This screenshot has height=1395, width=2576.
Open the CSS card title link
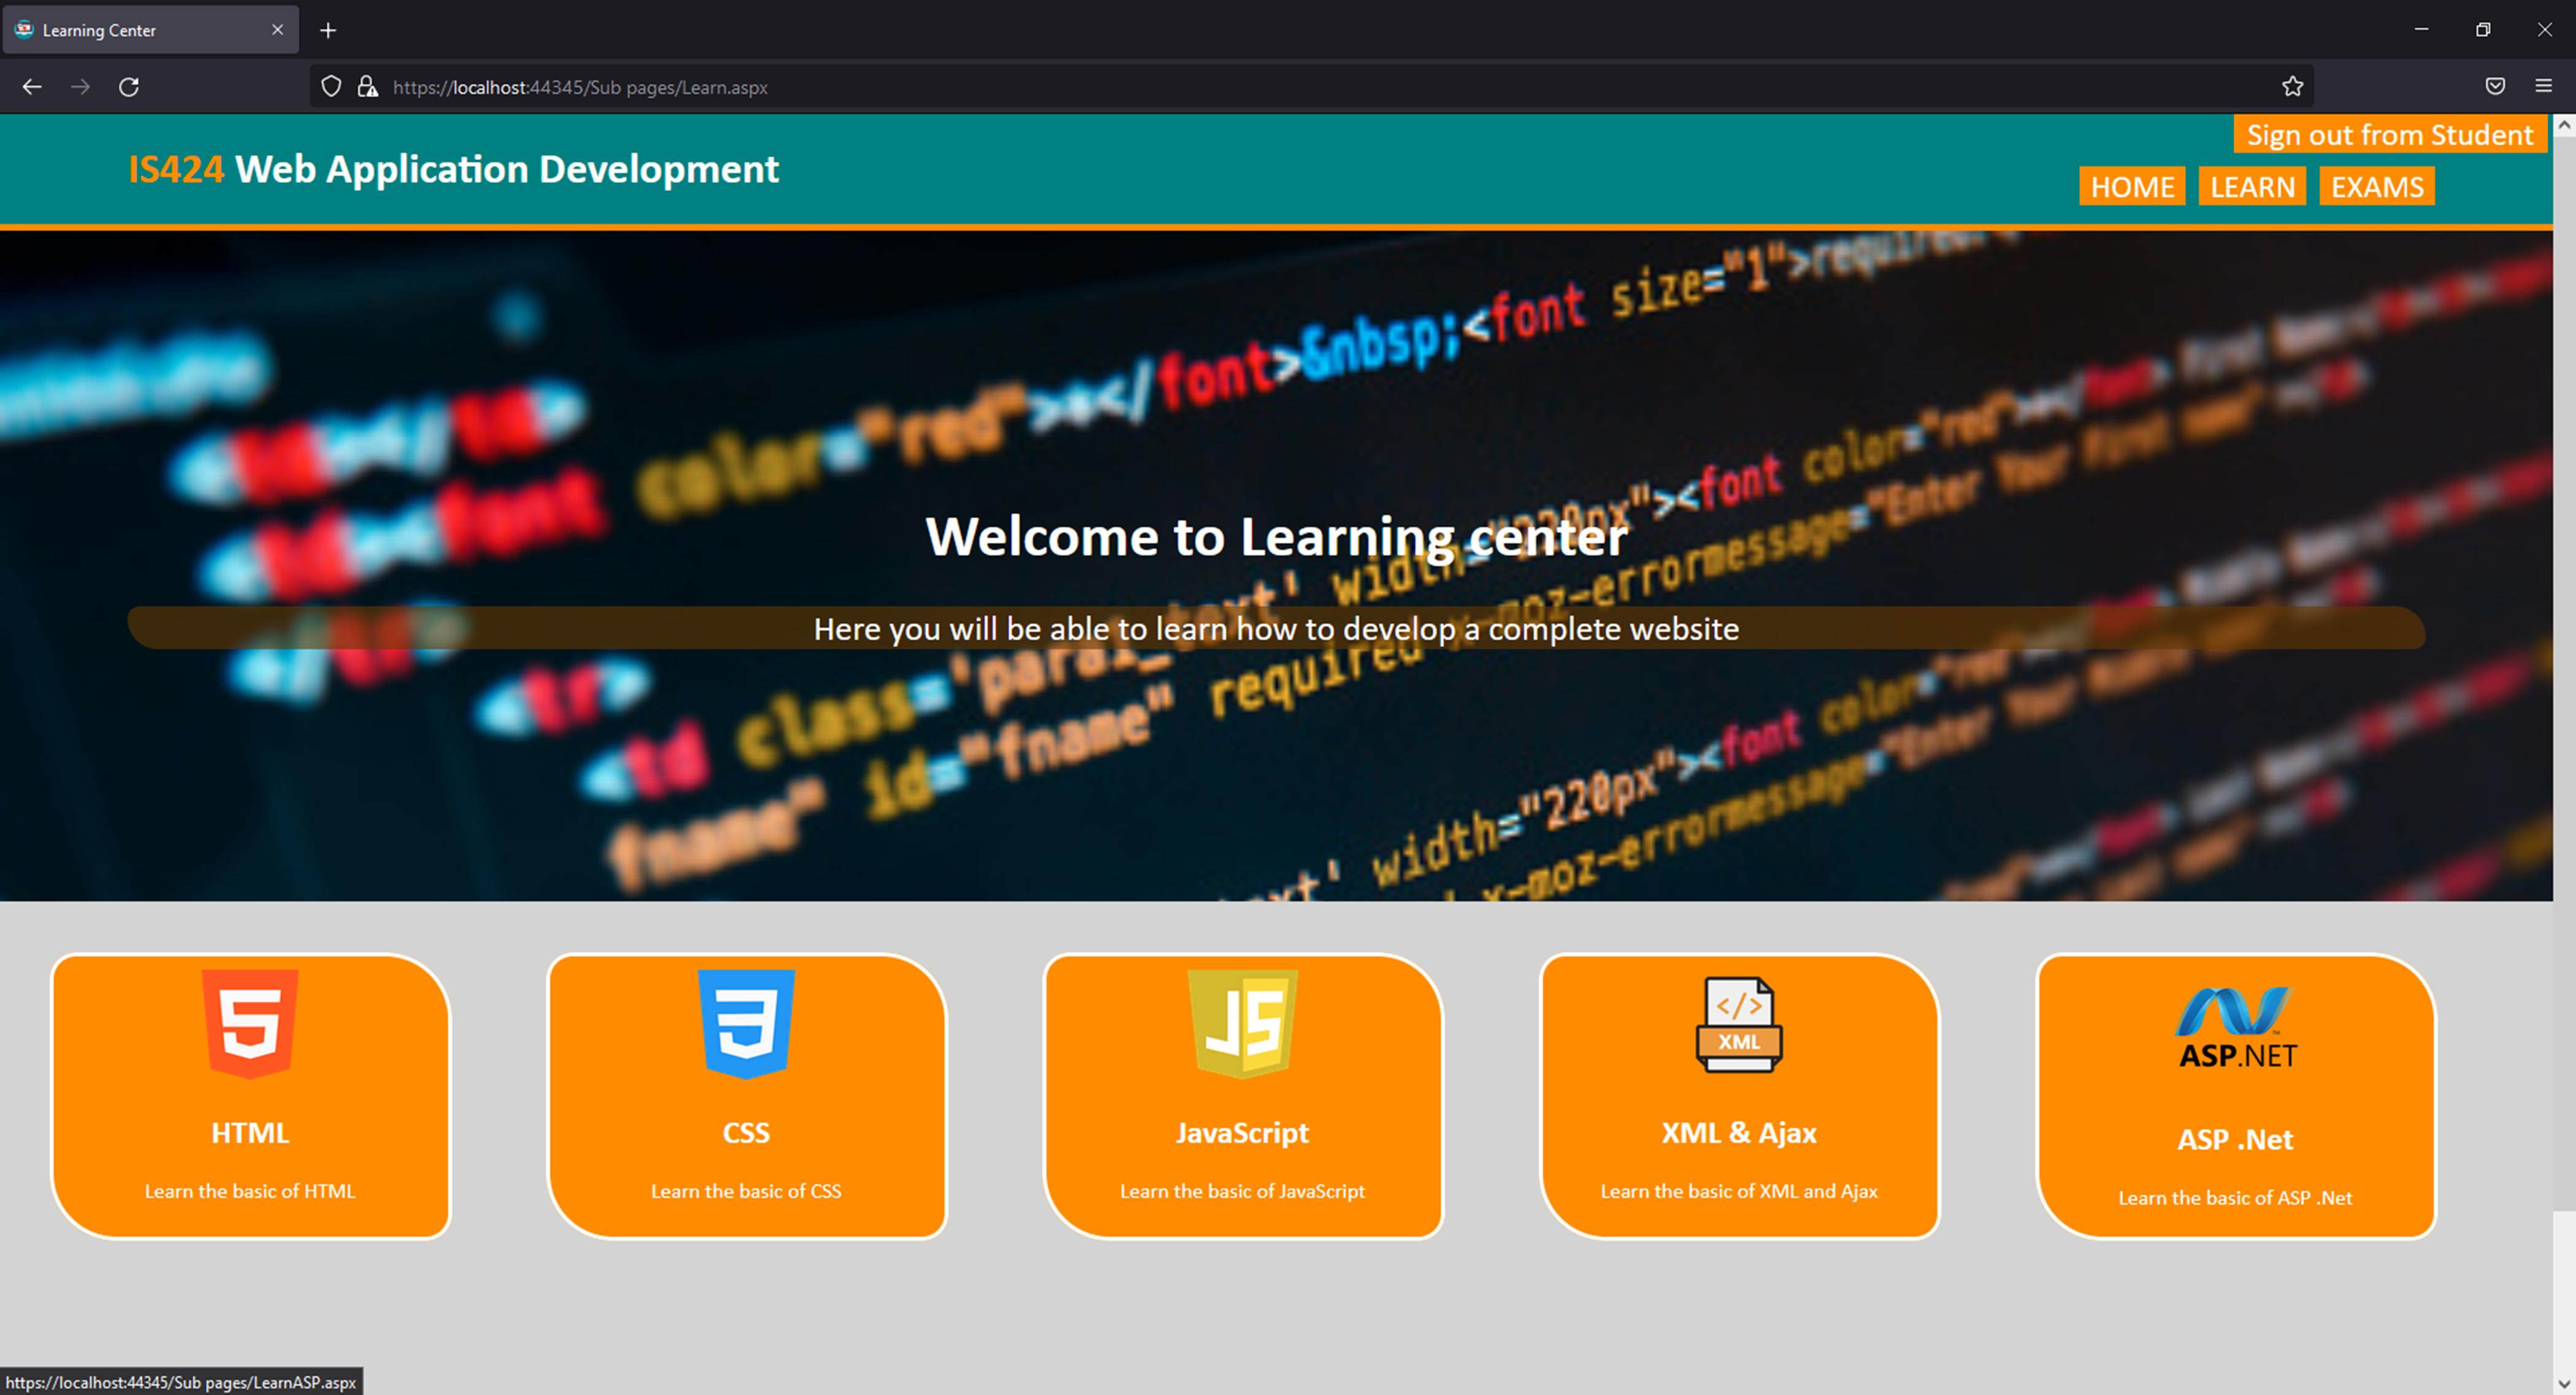746,1133
